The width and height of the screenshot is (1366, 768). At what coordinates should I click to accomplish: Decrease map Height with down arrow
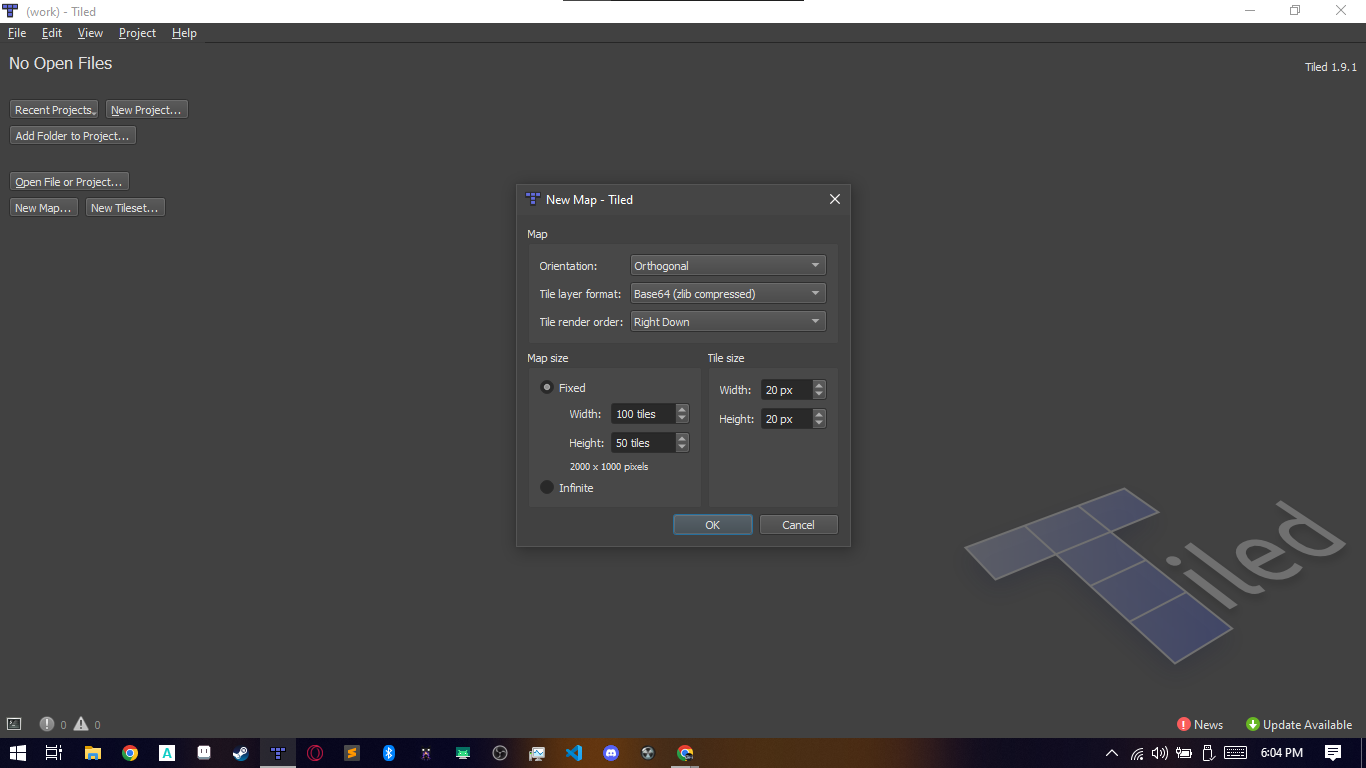(682, 448)
